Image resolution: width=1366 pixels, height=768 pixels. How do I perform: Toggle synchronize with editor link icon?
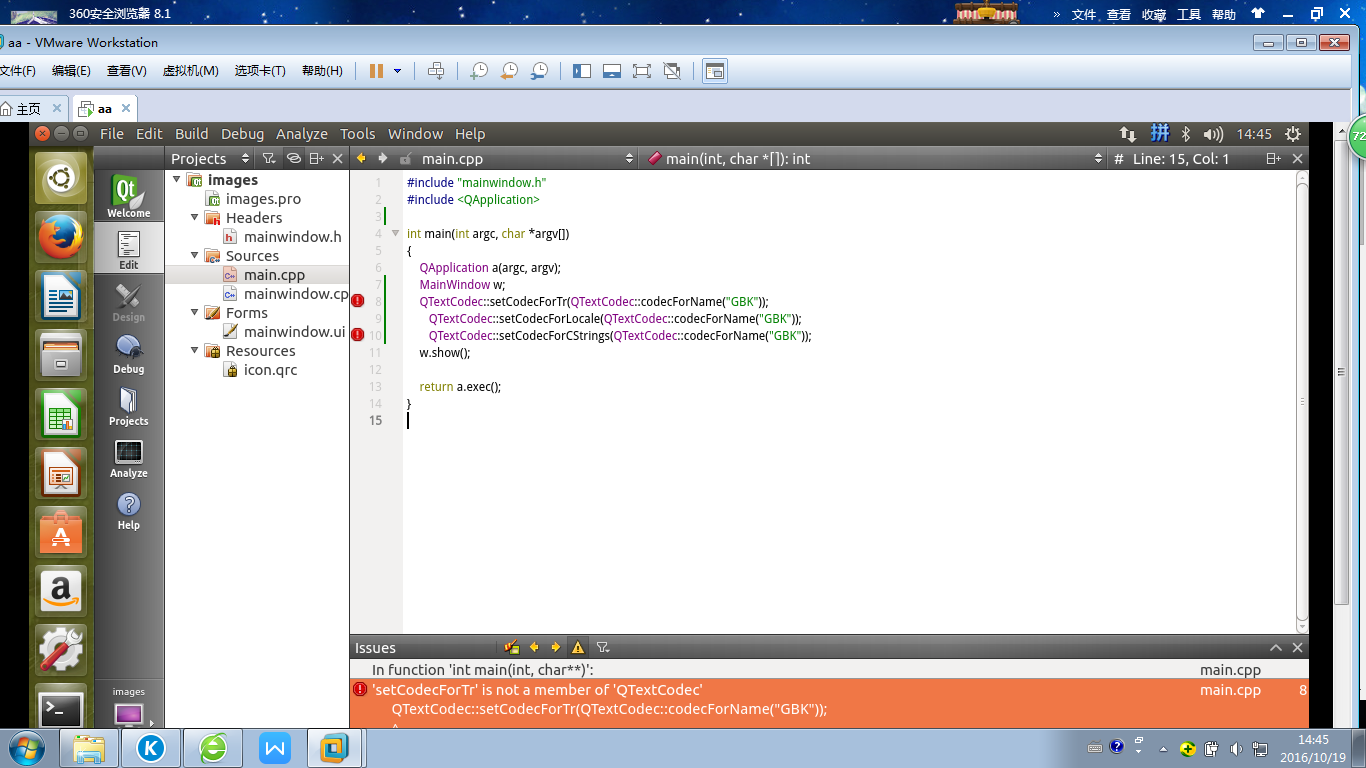pyautogui.click(x=293, y=158)
